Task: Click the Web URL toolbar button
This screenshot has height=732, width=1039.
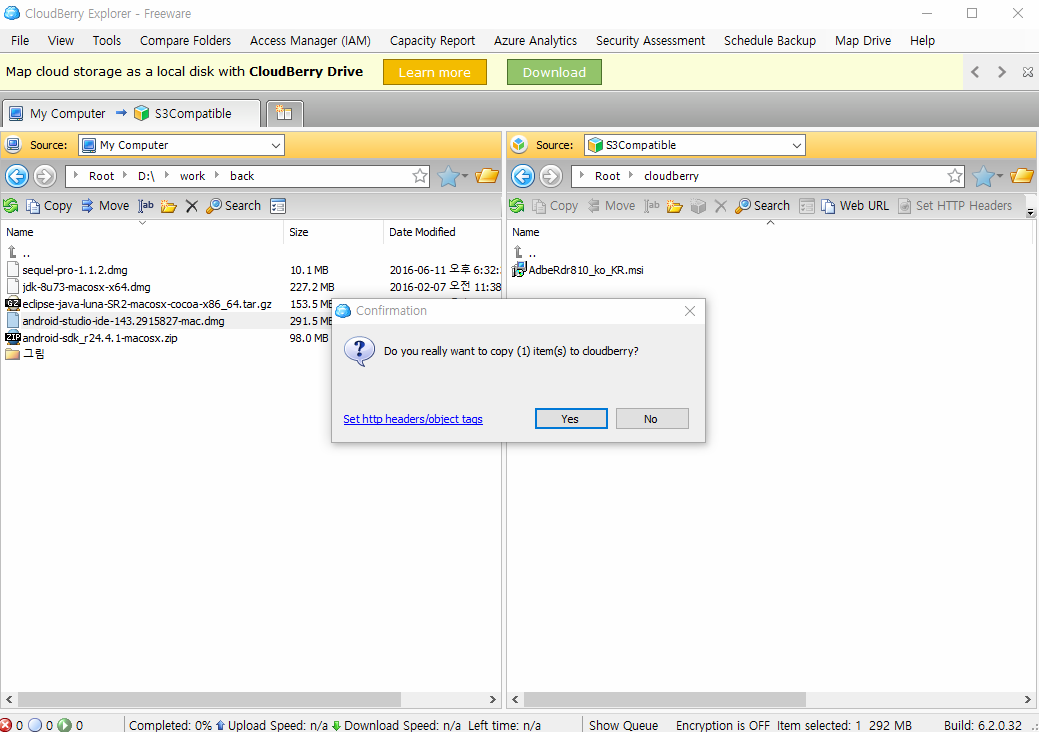Action: click(x=855, y=206)
